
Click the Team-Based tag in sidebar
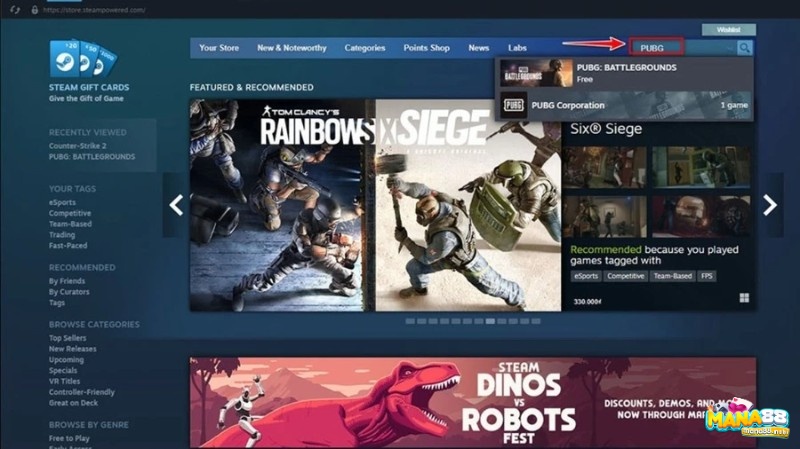[70, 224]
